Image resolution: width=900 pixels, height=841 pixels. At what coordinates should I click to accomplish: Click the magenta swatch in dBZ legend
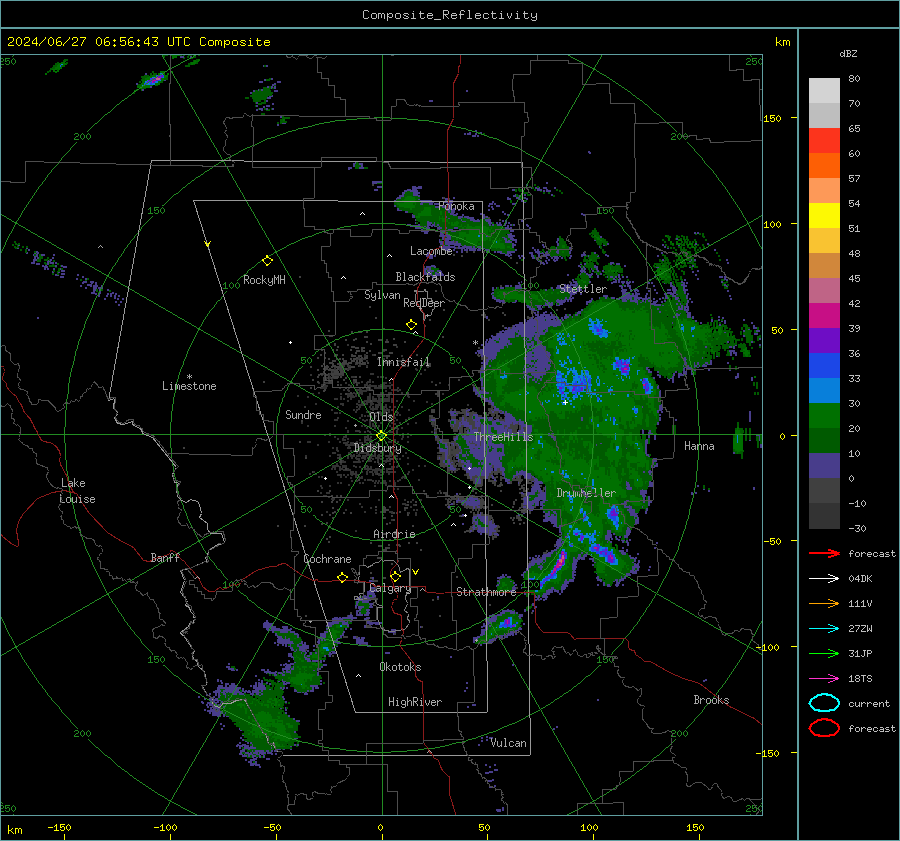[x=824, y=315]
